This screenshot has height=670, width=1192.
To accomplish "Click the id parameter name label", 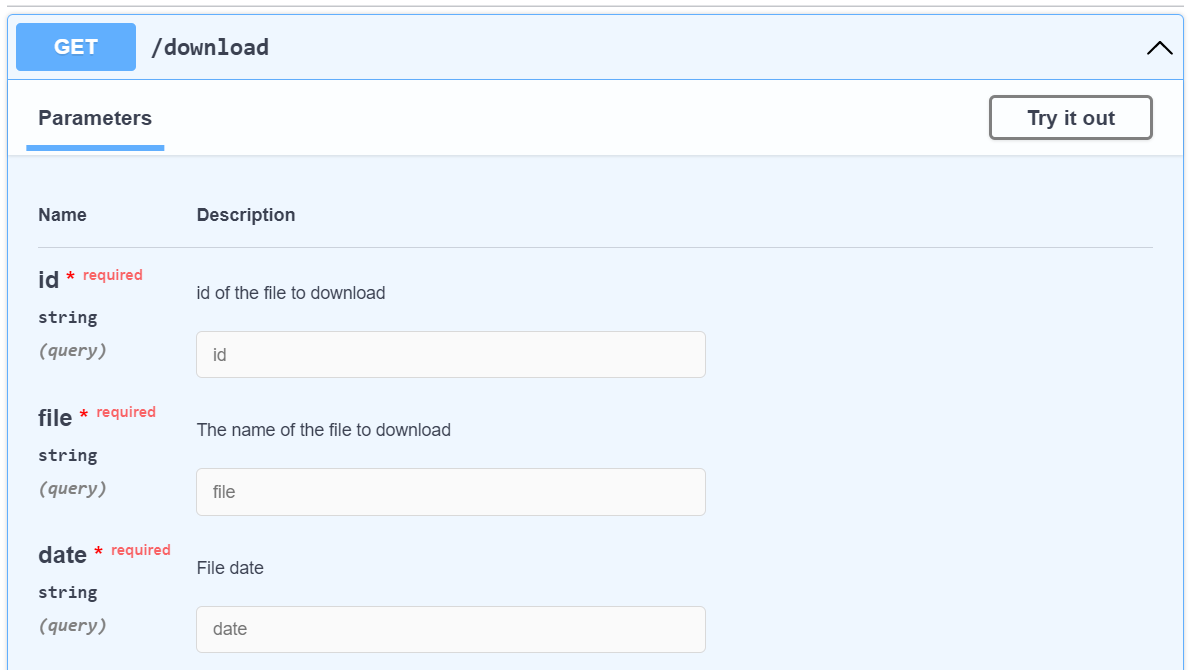I will [49, 281].
